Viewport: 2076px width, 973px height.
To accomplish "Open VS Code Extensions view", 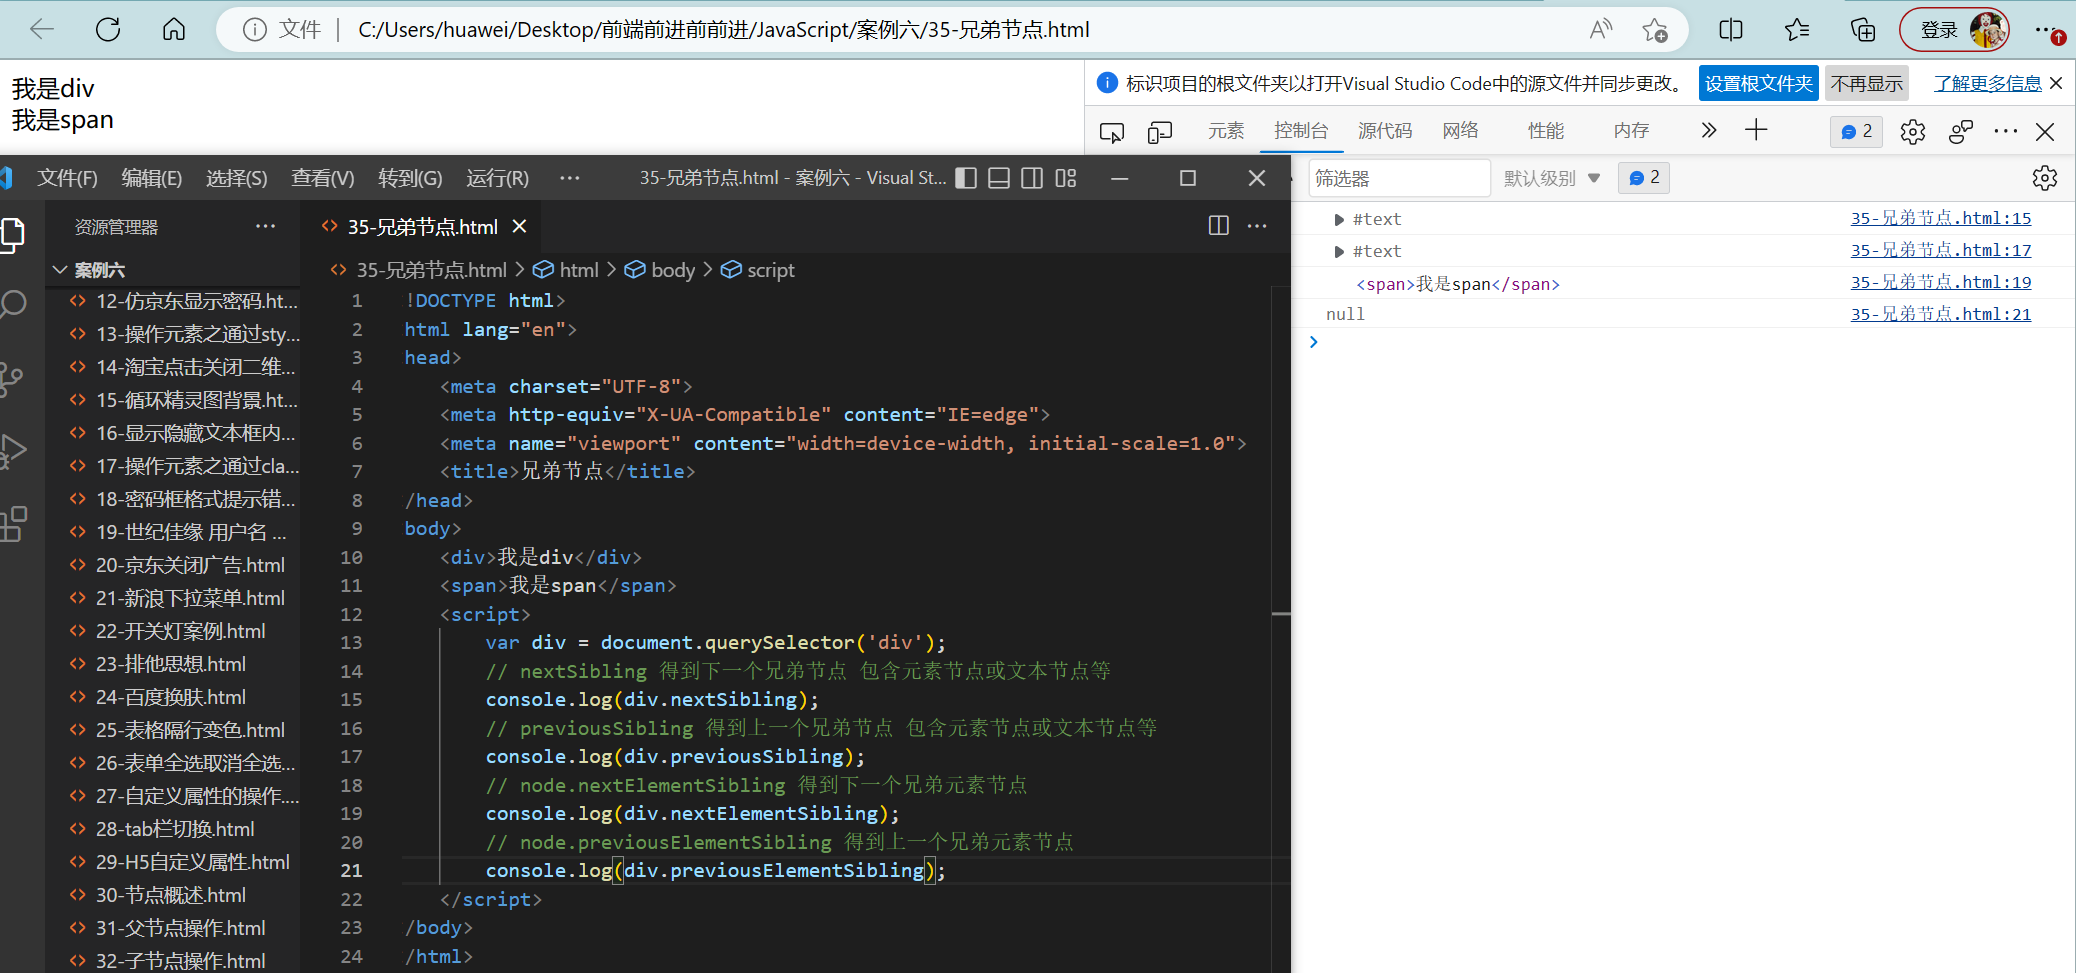I will [12, 524].
